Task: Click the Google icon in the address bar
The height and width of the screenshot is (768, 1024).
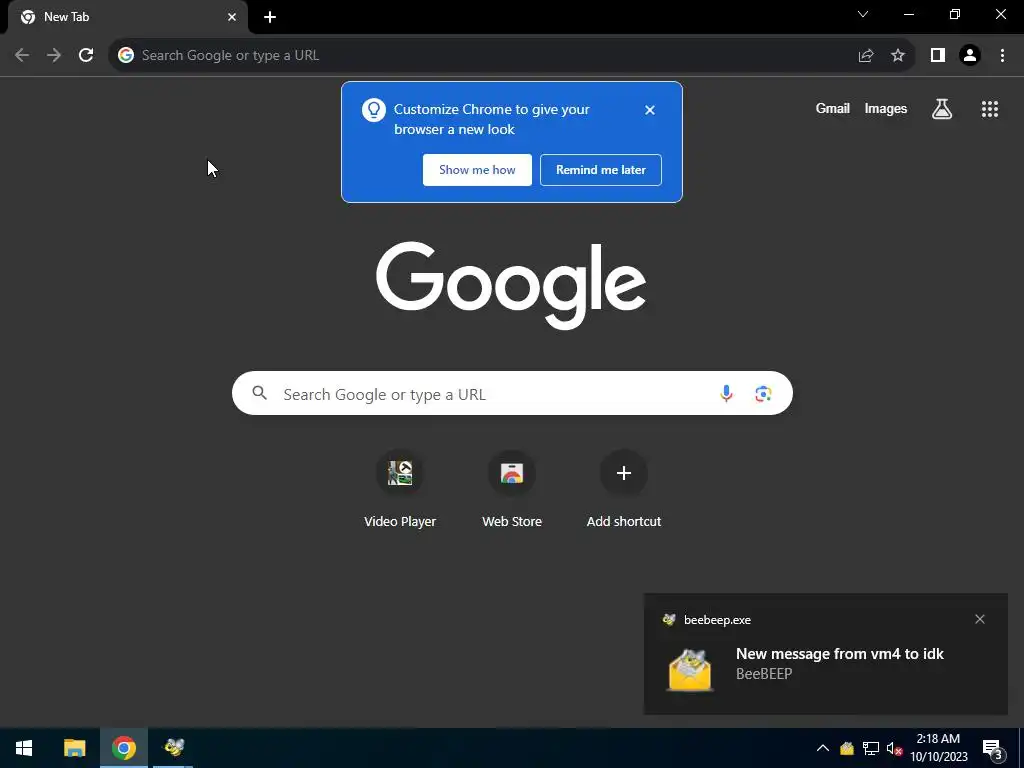Action: click(126, 56)
